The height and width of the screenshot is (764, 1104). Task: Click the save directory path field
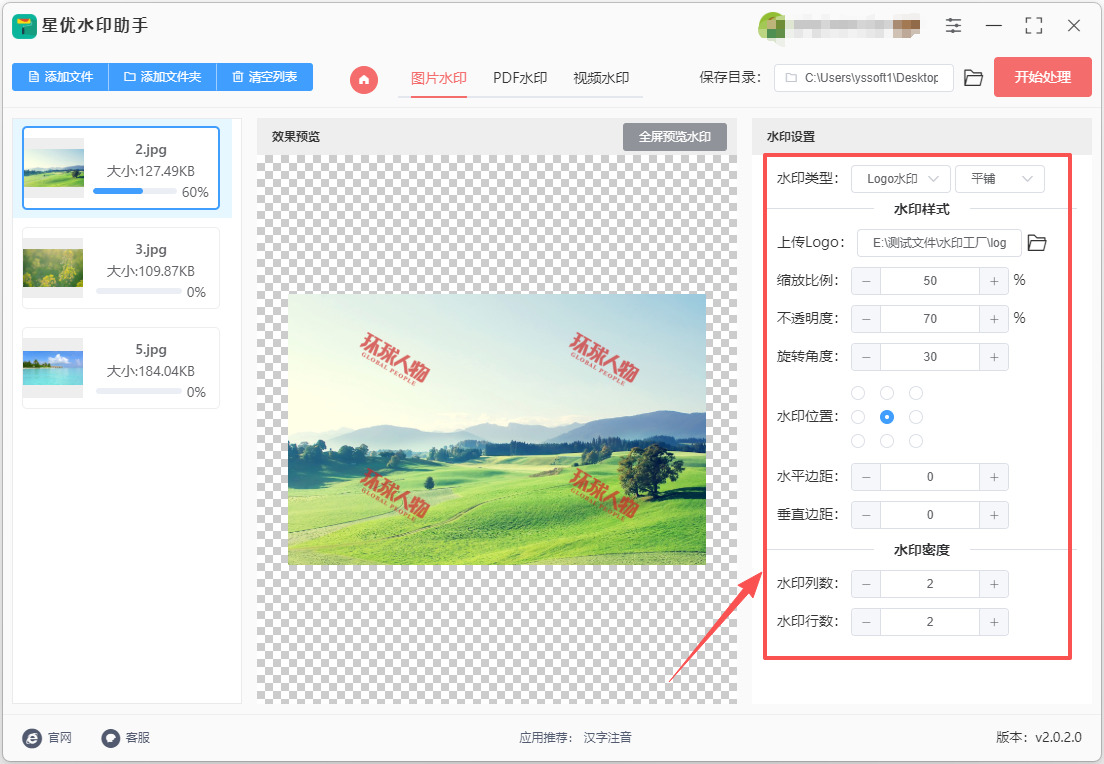click(x=863, y=77)
